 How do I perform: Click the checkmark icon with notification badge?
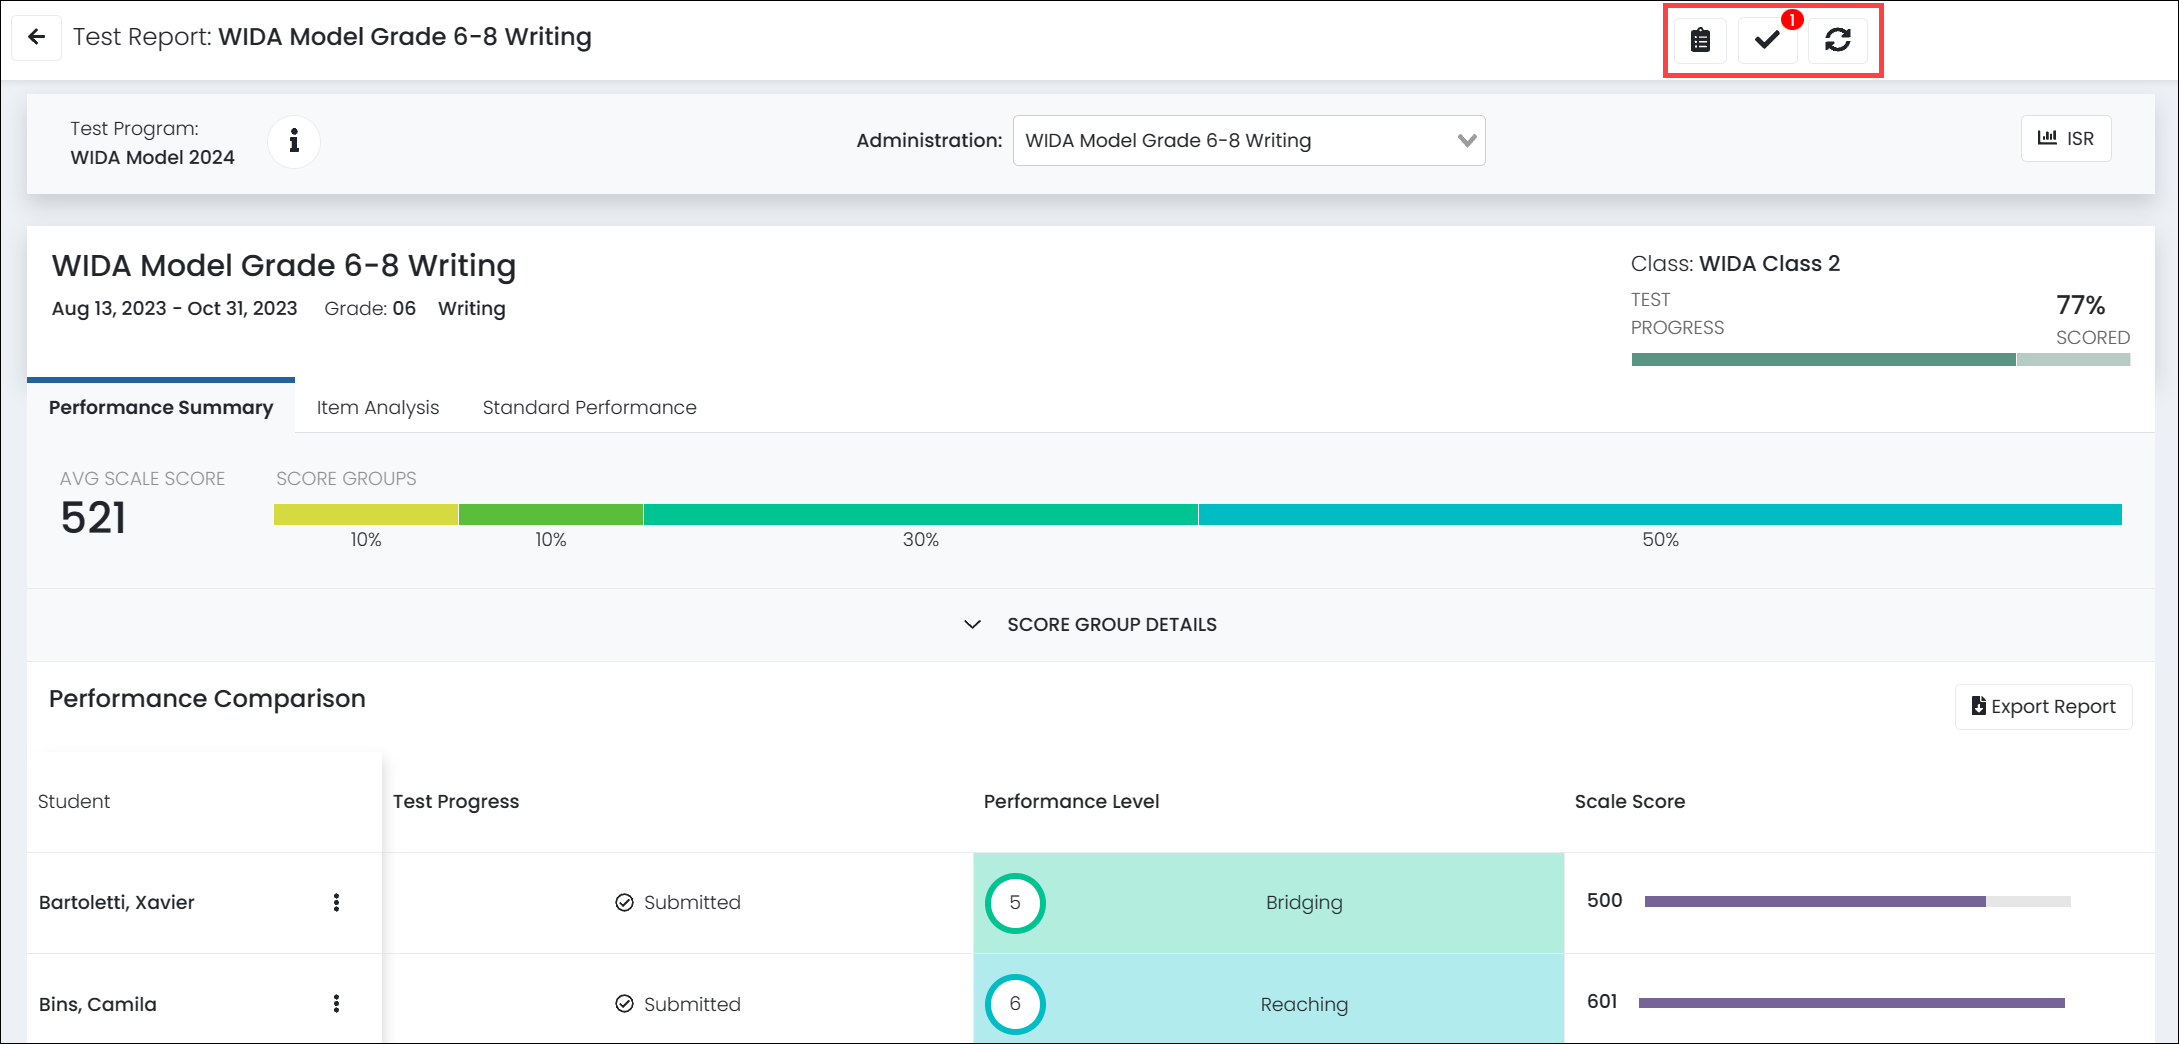point(1767,41)
